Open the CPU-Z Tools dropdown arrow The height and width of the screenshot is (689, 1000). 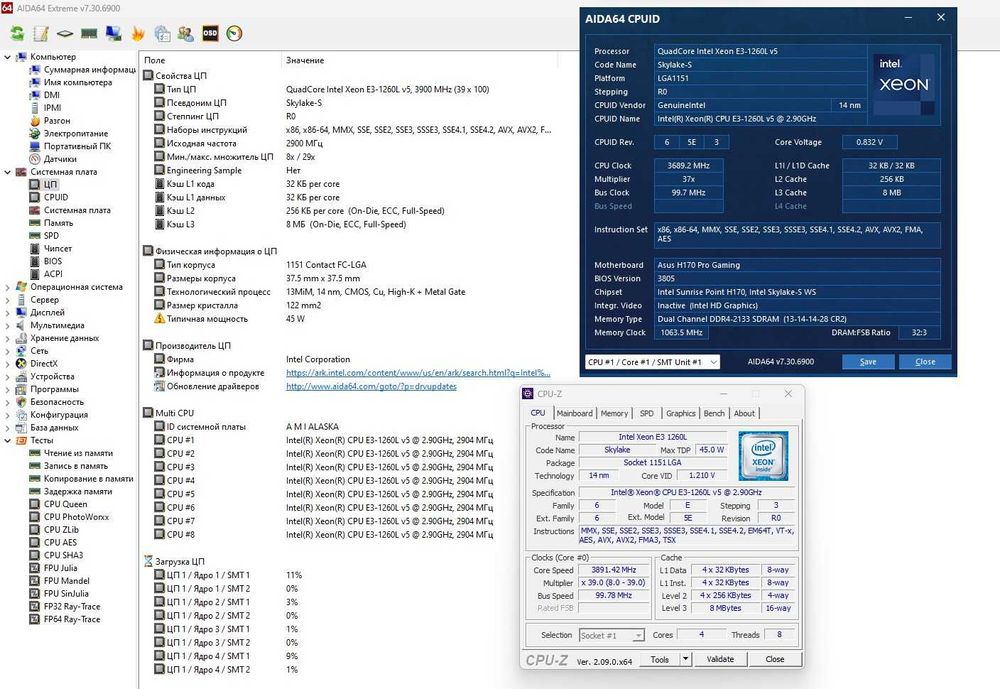[x=686, y=659]
